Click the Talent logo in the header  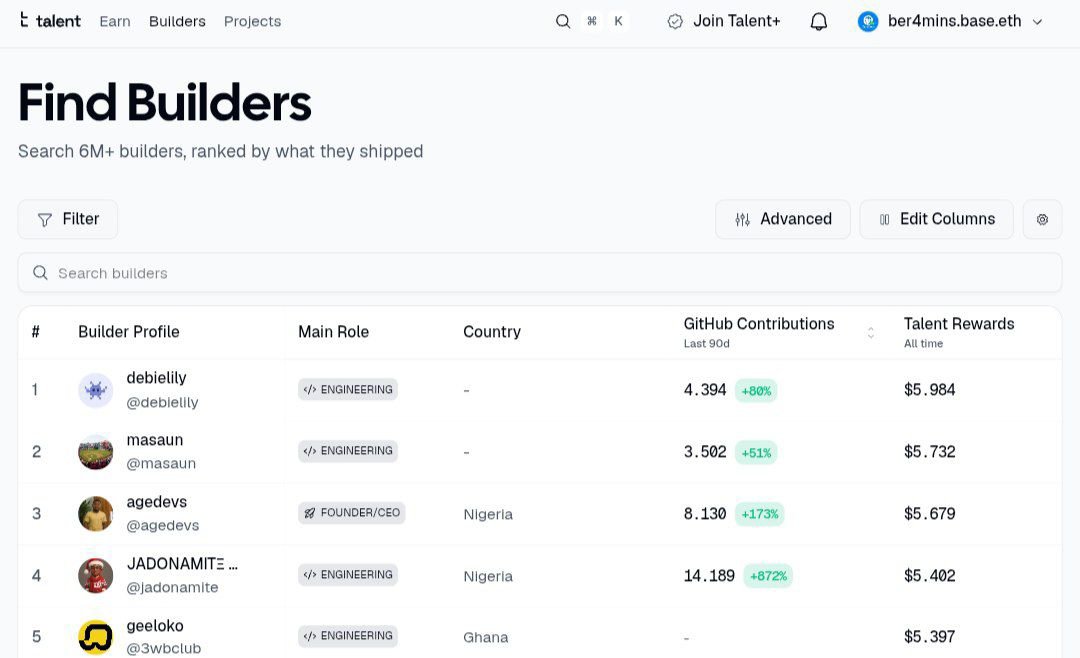50,21
